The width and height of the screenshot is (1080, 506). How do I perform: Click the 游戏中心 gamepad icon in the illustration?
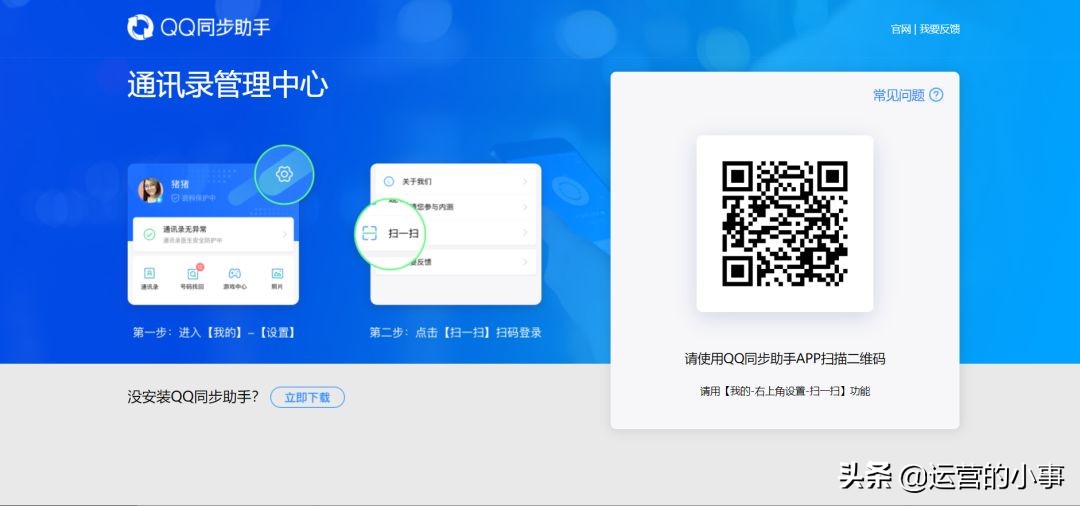pyautogui.click(x=235, y=273)
